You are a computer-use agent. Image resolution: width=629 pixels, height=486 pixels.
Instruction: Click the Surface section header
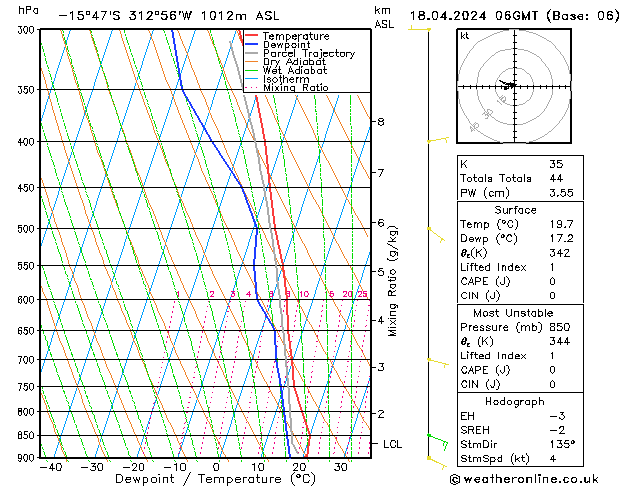515,210
